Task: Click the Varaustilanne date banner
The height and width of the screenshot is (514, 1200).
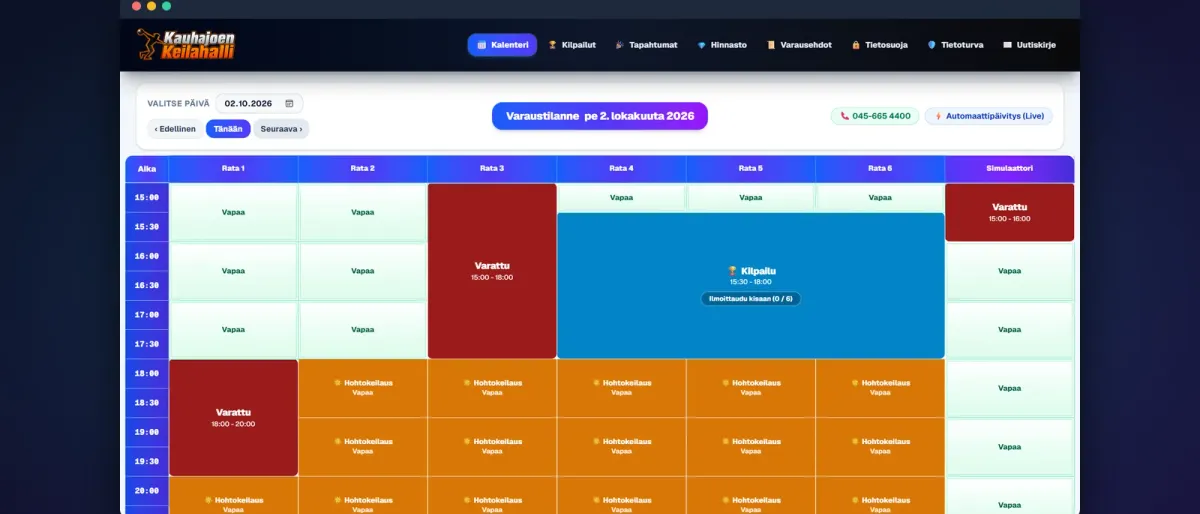Action: [600, 116]
